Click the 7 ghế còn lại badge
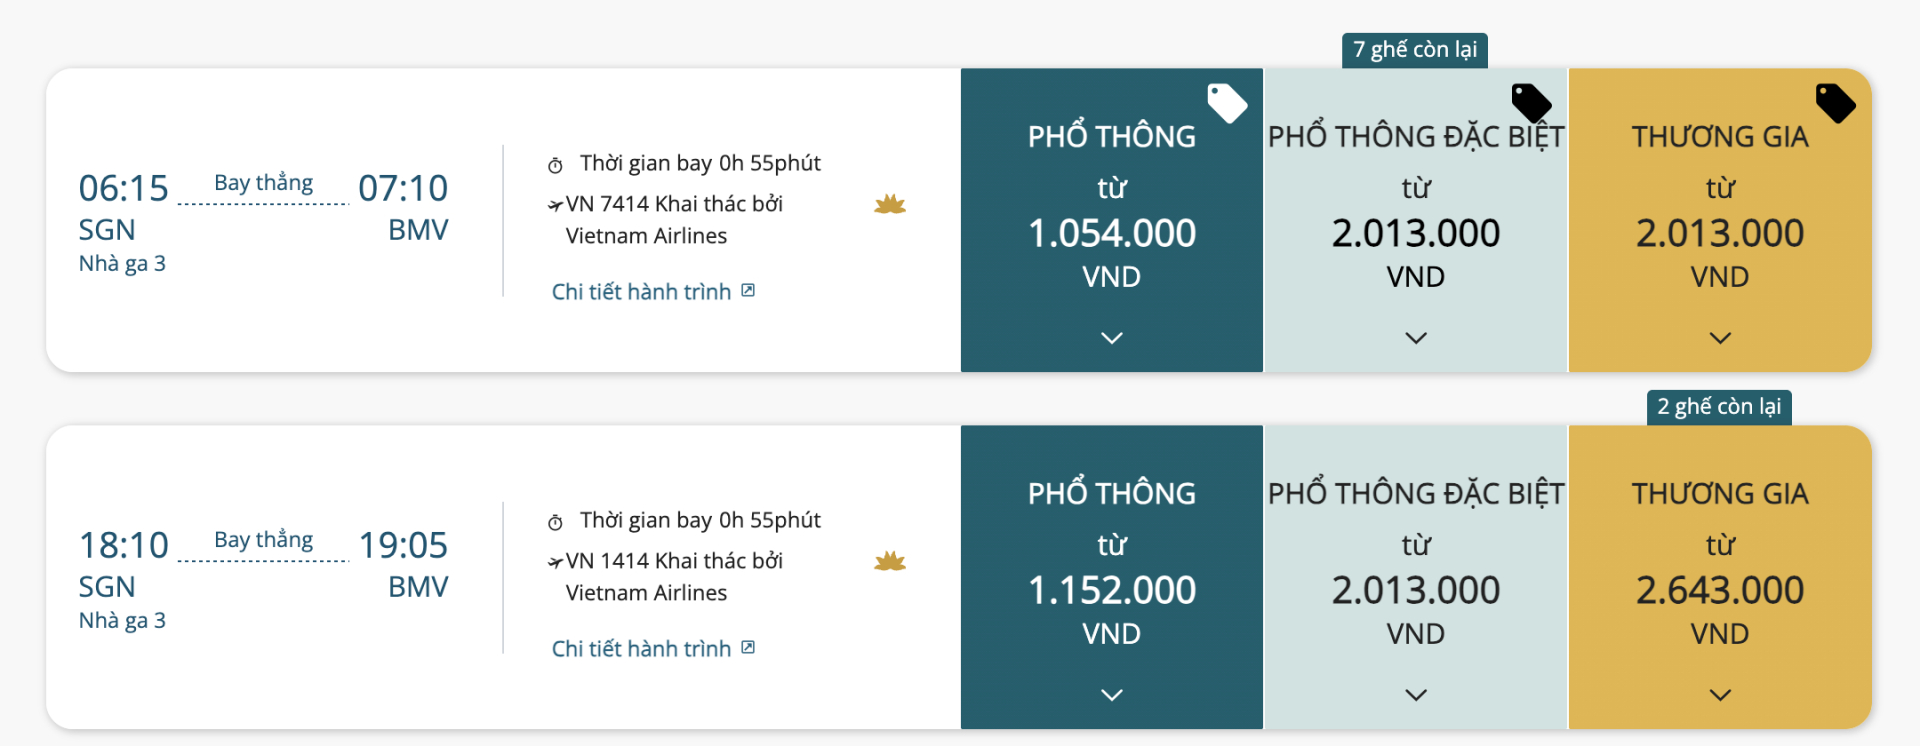 point(1414,49)
